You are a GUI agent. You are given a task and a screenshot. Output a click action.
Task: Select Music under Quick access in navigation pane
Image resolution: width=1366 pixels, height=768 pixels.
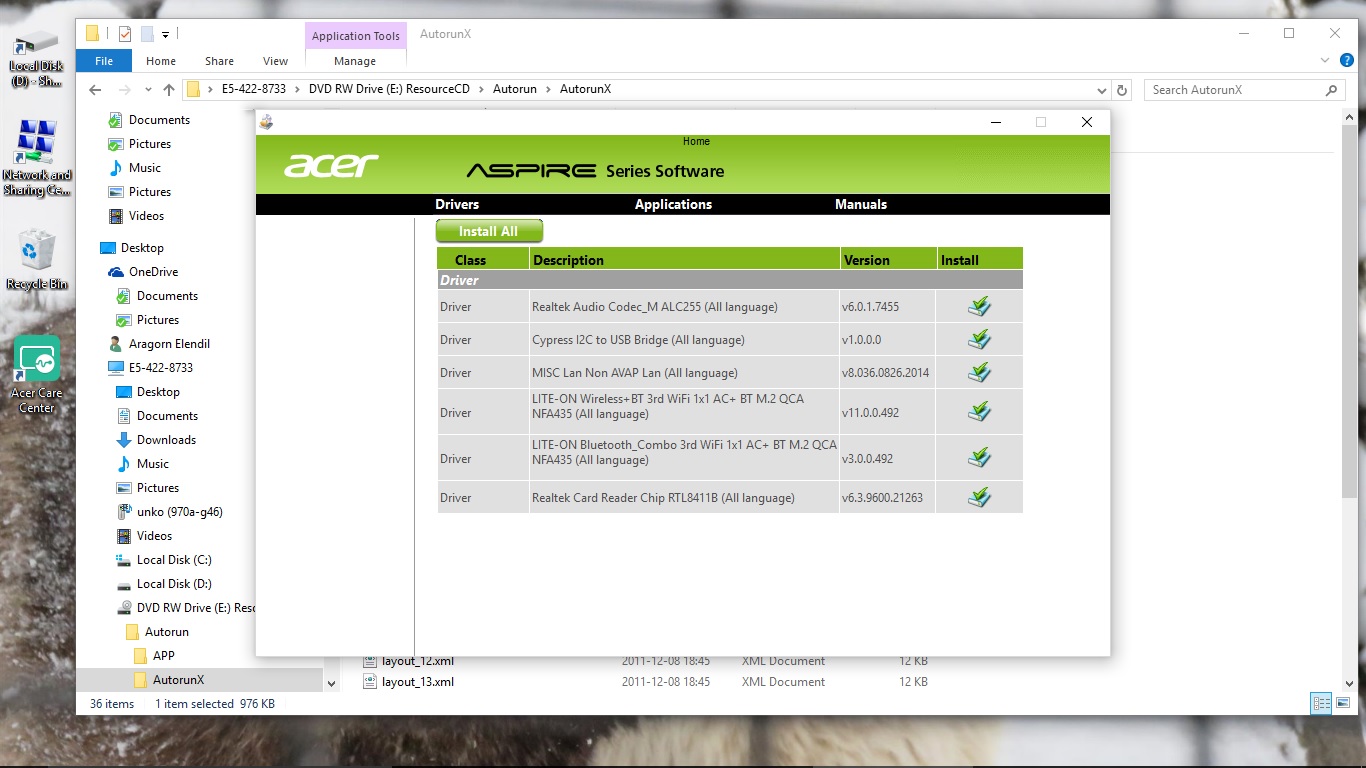[x=145, y=168]
